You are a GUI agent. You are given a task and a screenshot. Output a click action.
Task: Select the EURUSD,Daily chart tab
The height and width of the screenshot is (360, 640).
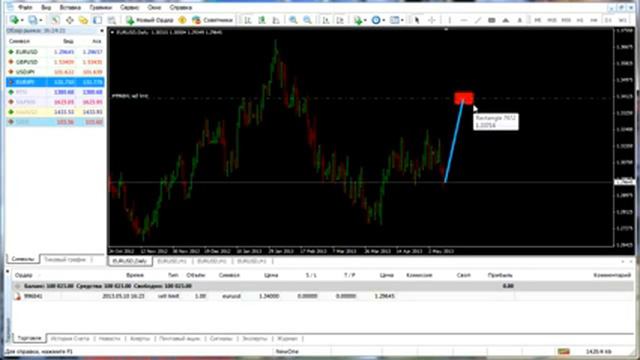coord(130,261)
